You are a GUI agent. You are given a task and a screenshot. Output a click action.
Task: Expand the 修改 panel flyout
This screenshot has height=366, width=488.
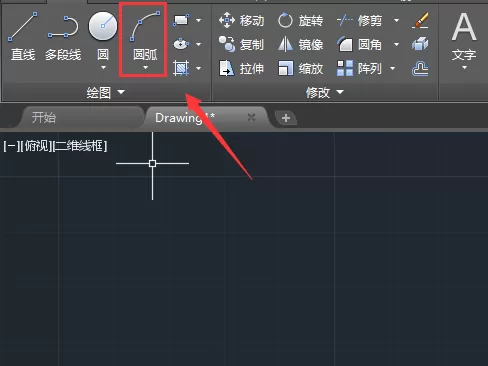(325, 92)
